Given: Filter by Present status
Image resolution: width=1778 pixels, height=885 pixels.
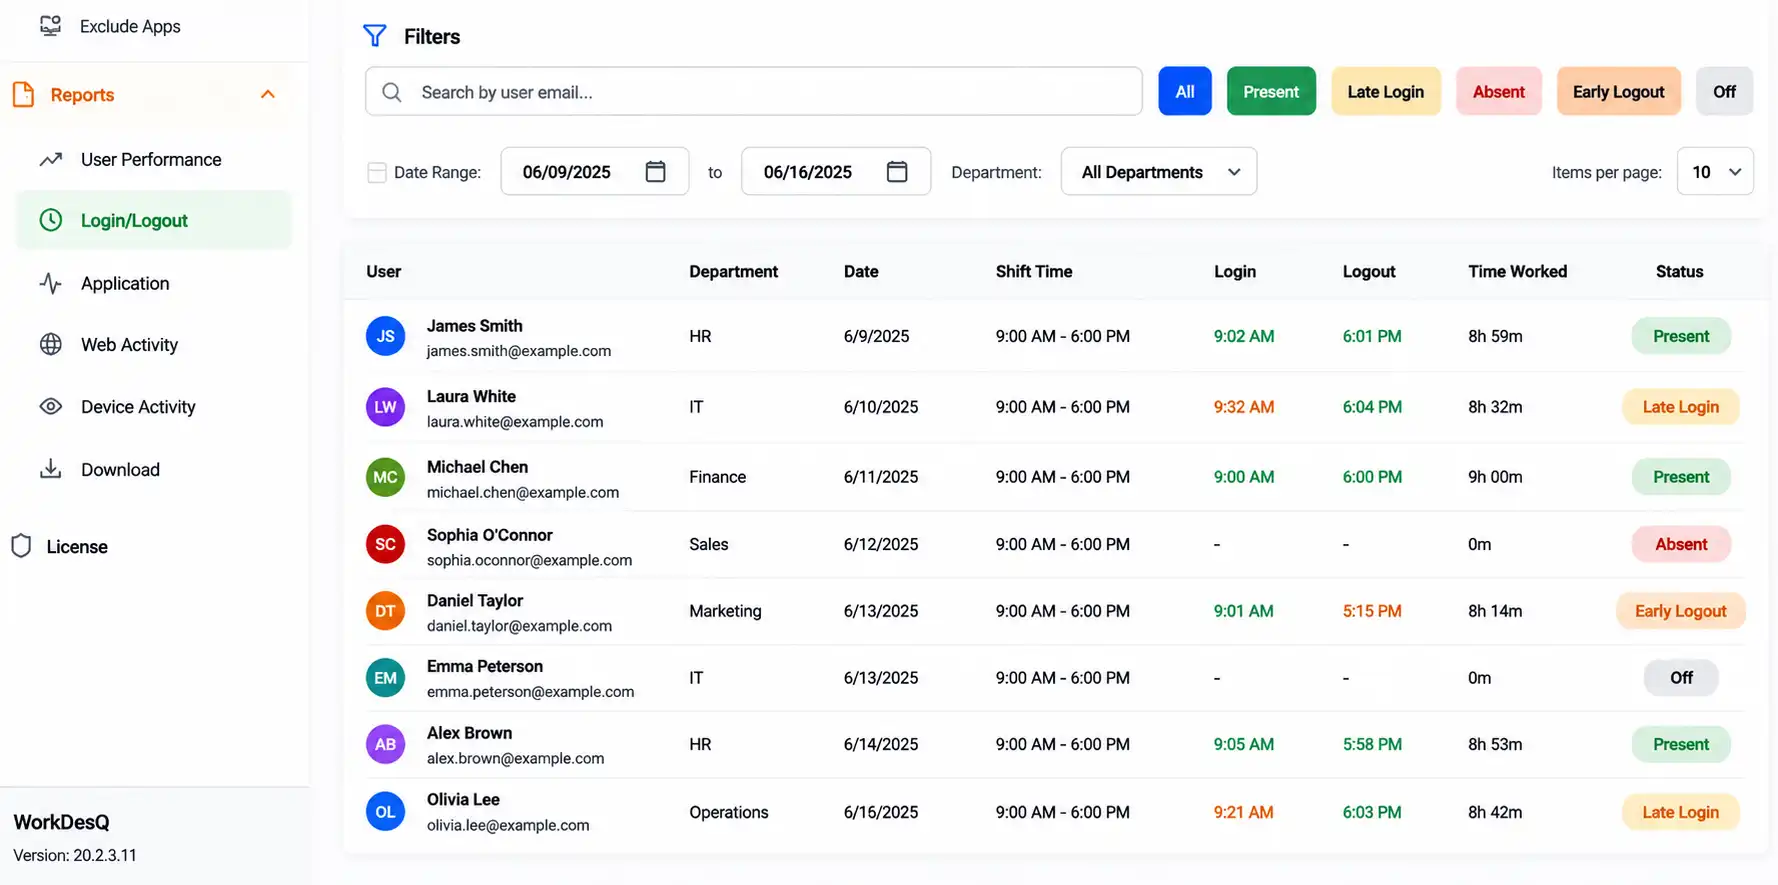Looking at the screenshot, I should [1271, 91].
